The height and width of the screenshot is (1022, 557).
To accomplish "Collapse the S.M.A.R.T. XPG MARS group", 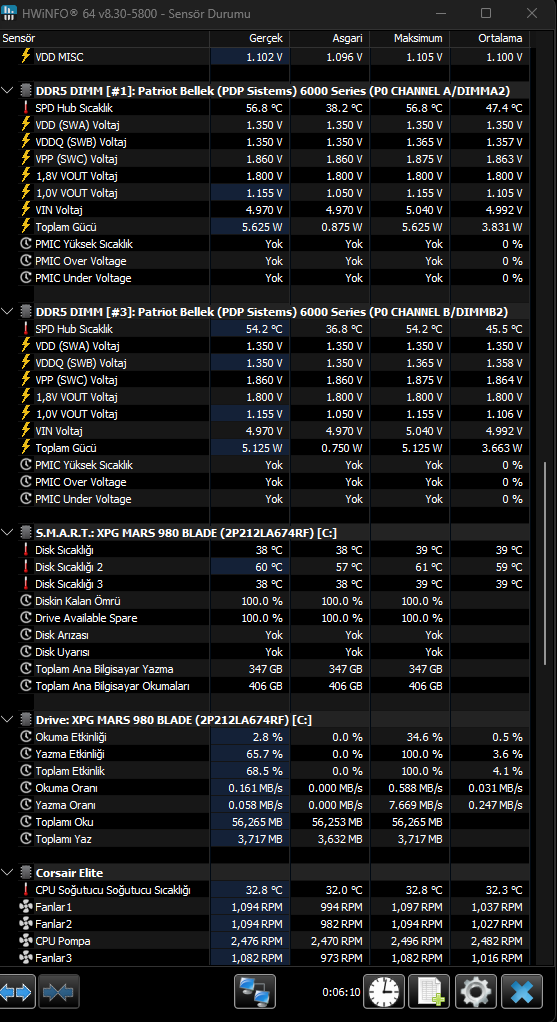I will tap(7, 533).
